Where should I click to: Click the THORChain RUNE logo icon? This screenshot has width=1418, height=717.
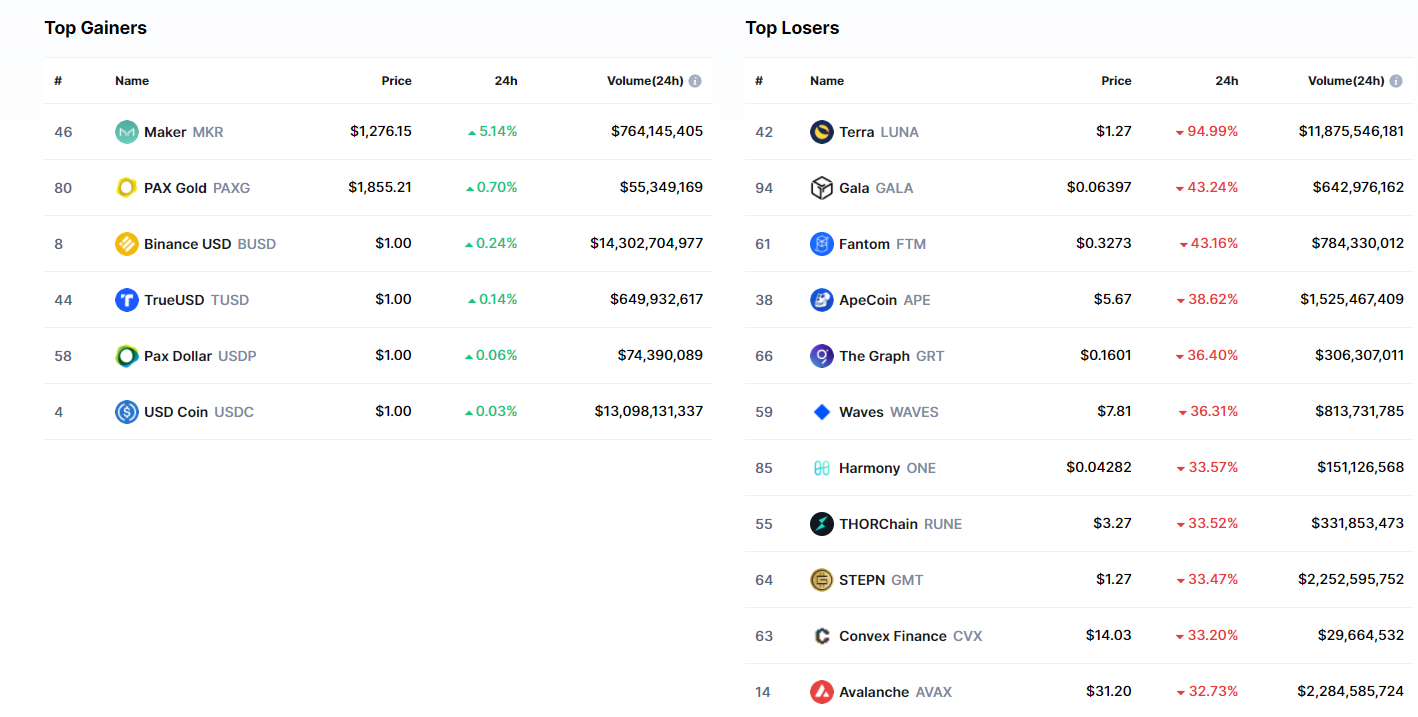(x=821, y=524)
